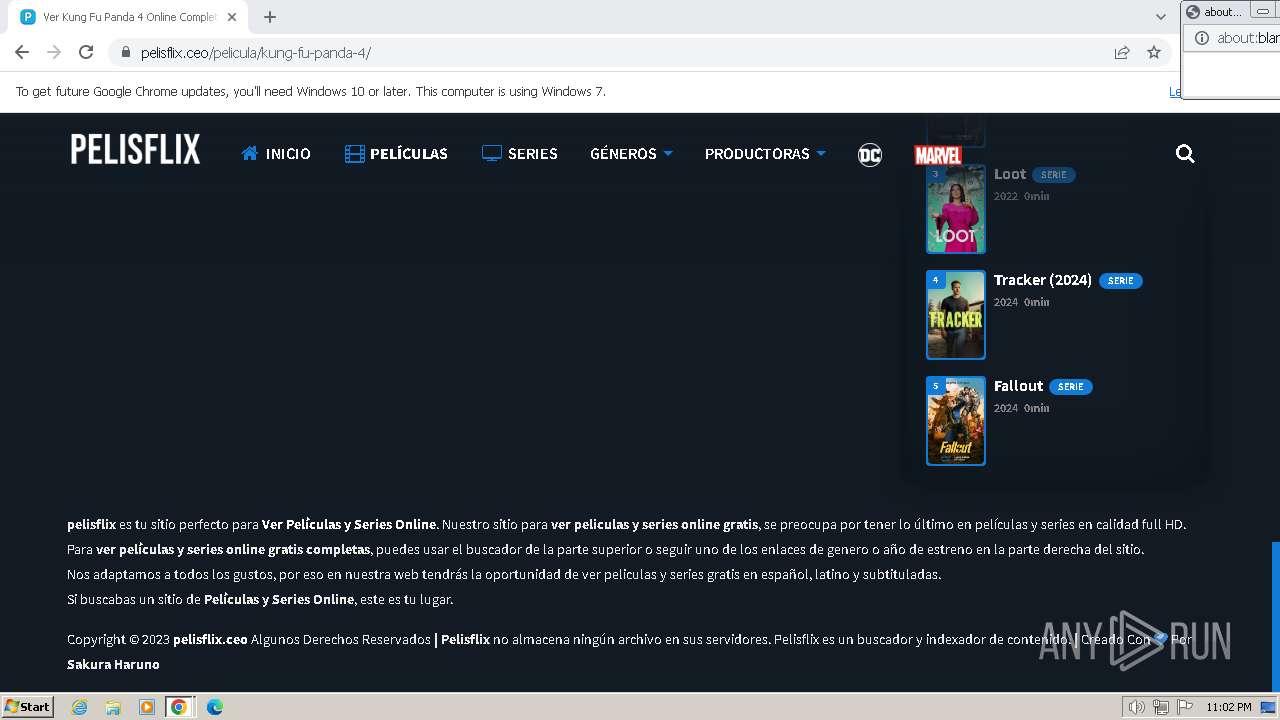The height and width of the screenshot is (720, 1280).
Task: Open File Explorer from the taskbar
Action: pos(113,707)
